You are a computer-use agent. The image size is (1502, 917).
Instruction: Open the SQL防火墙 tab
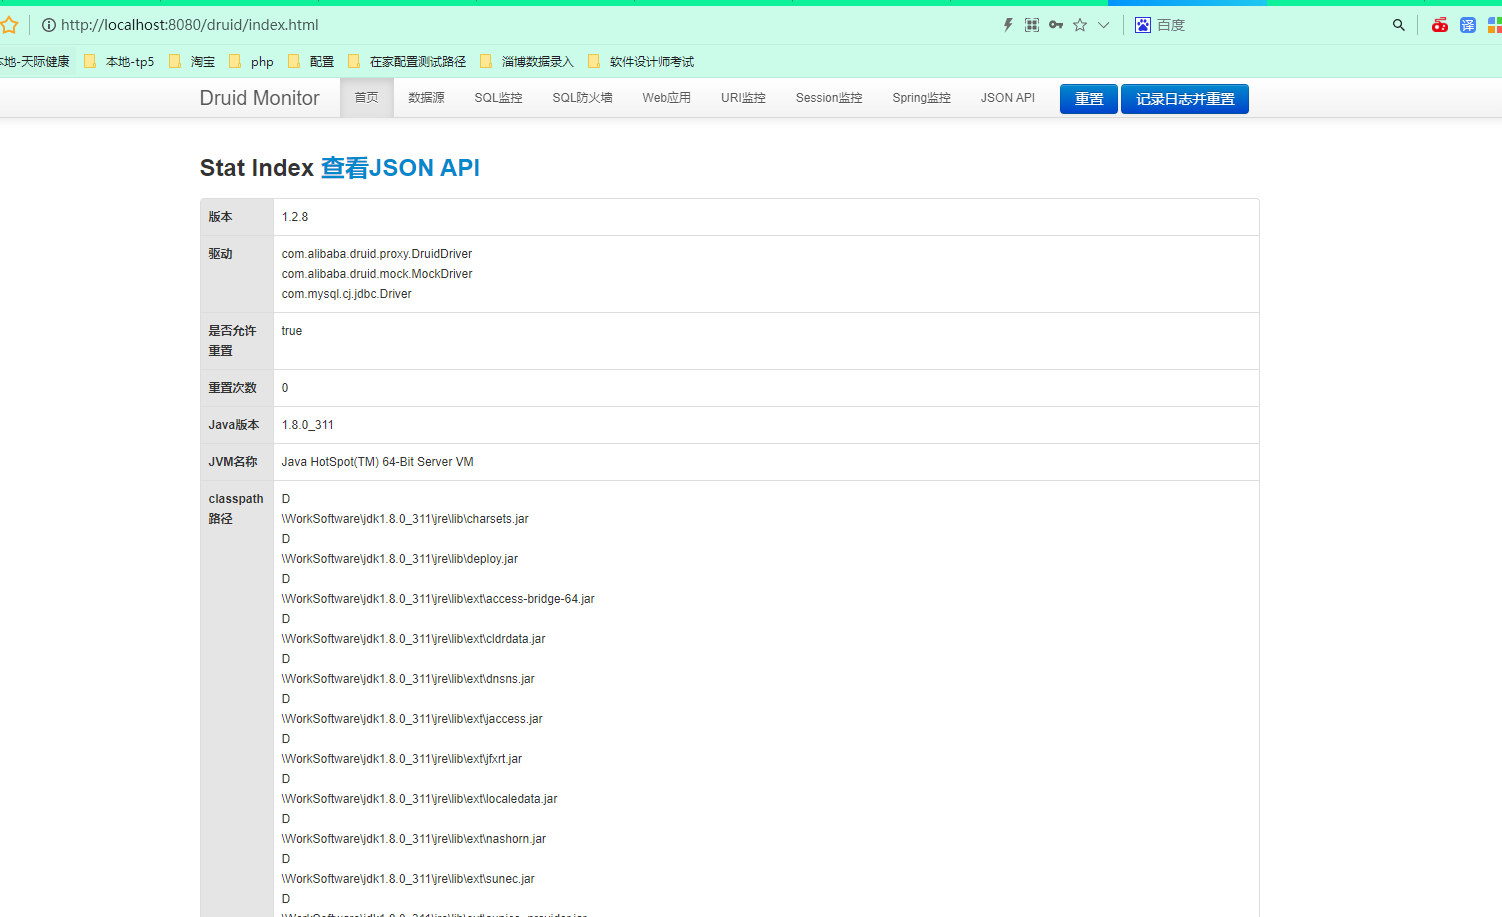tap(582, 98)
